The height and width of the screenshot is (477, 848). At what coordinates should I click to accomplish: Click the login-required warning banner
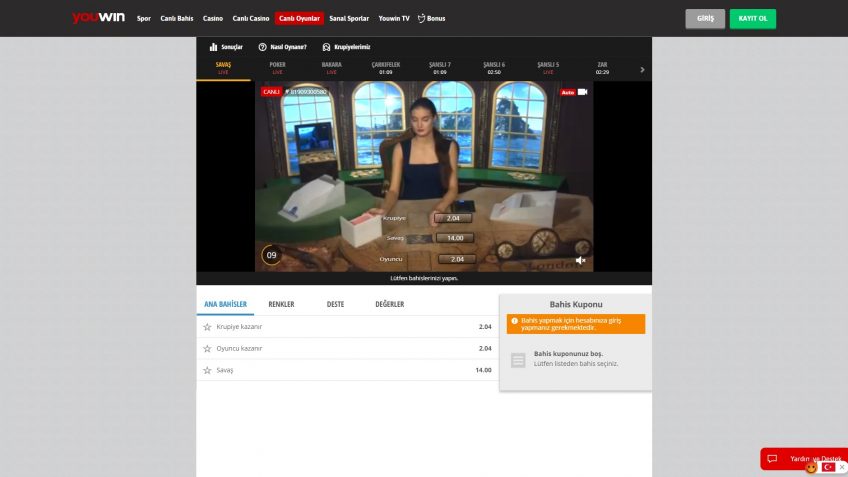click(575, 324)
